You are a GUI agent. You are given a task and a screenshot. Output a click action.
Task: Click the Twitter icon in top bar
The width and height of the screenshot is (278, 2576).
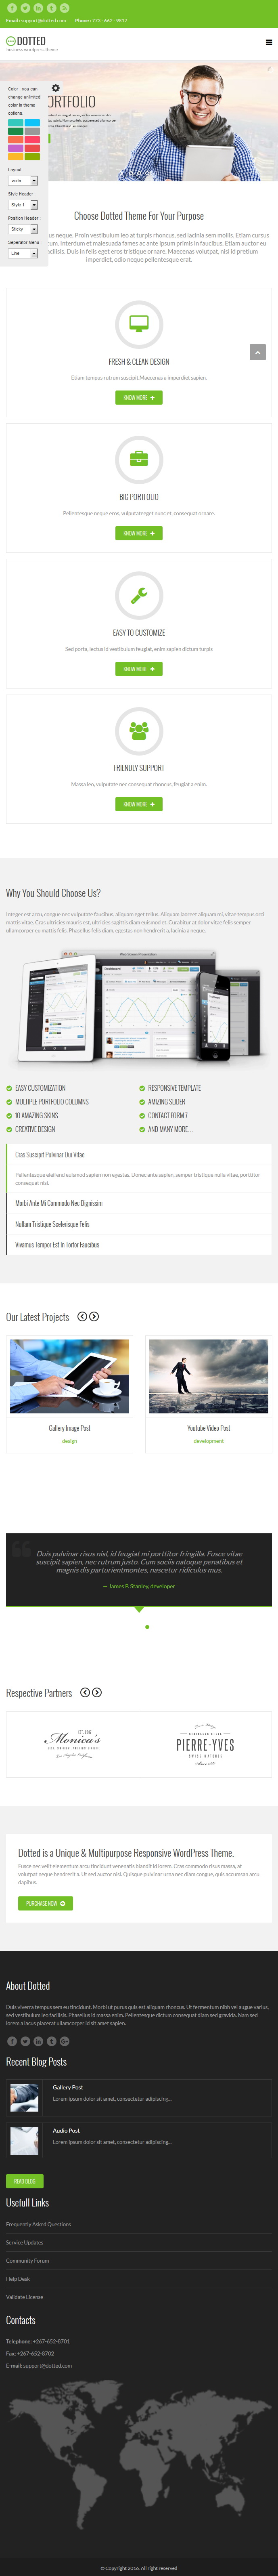(x=25, y=8)
